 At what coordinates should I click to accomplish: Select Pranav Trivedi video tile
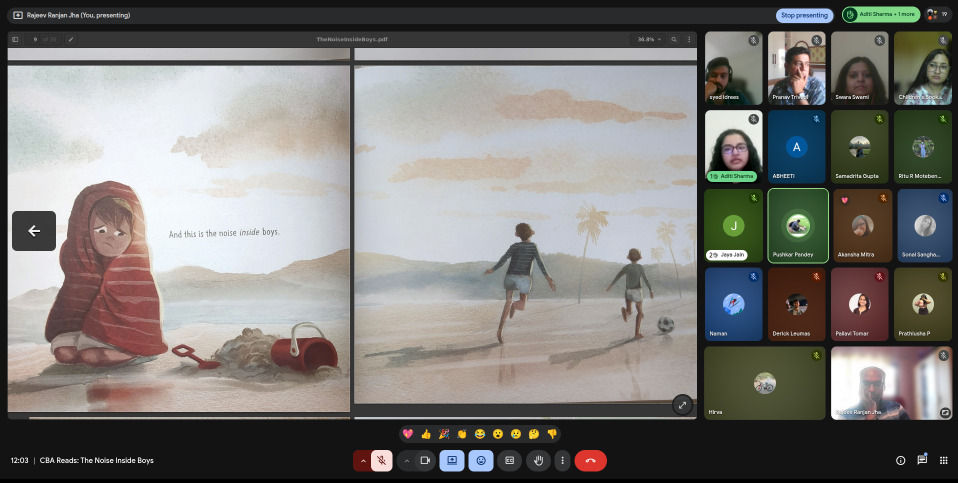(797, 68)
